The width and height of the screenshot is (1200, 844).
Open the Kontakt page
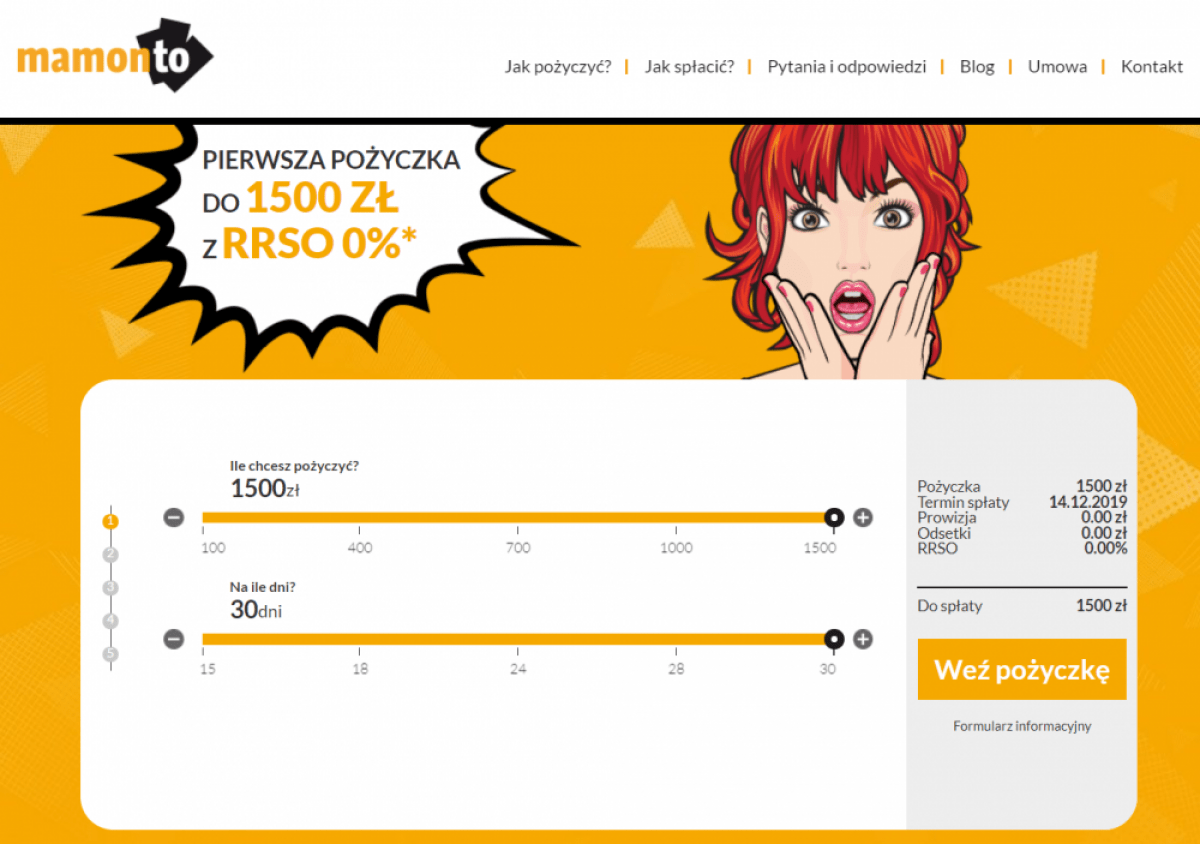tap(1152, 67)
